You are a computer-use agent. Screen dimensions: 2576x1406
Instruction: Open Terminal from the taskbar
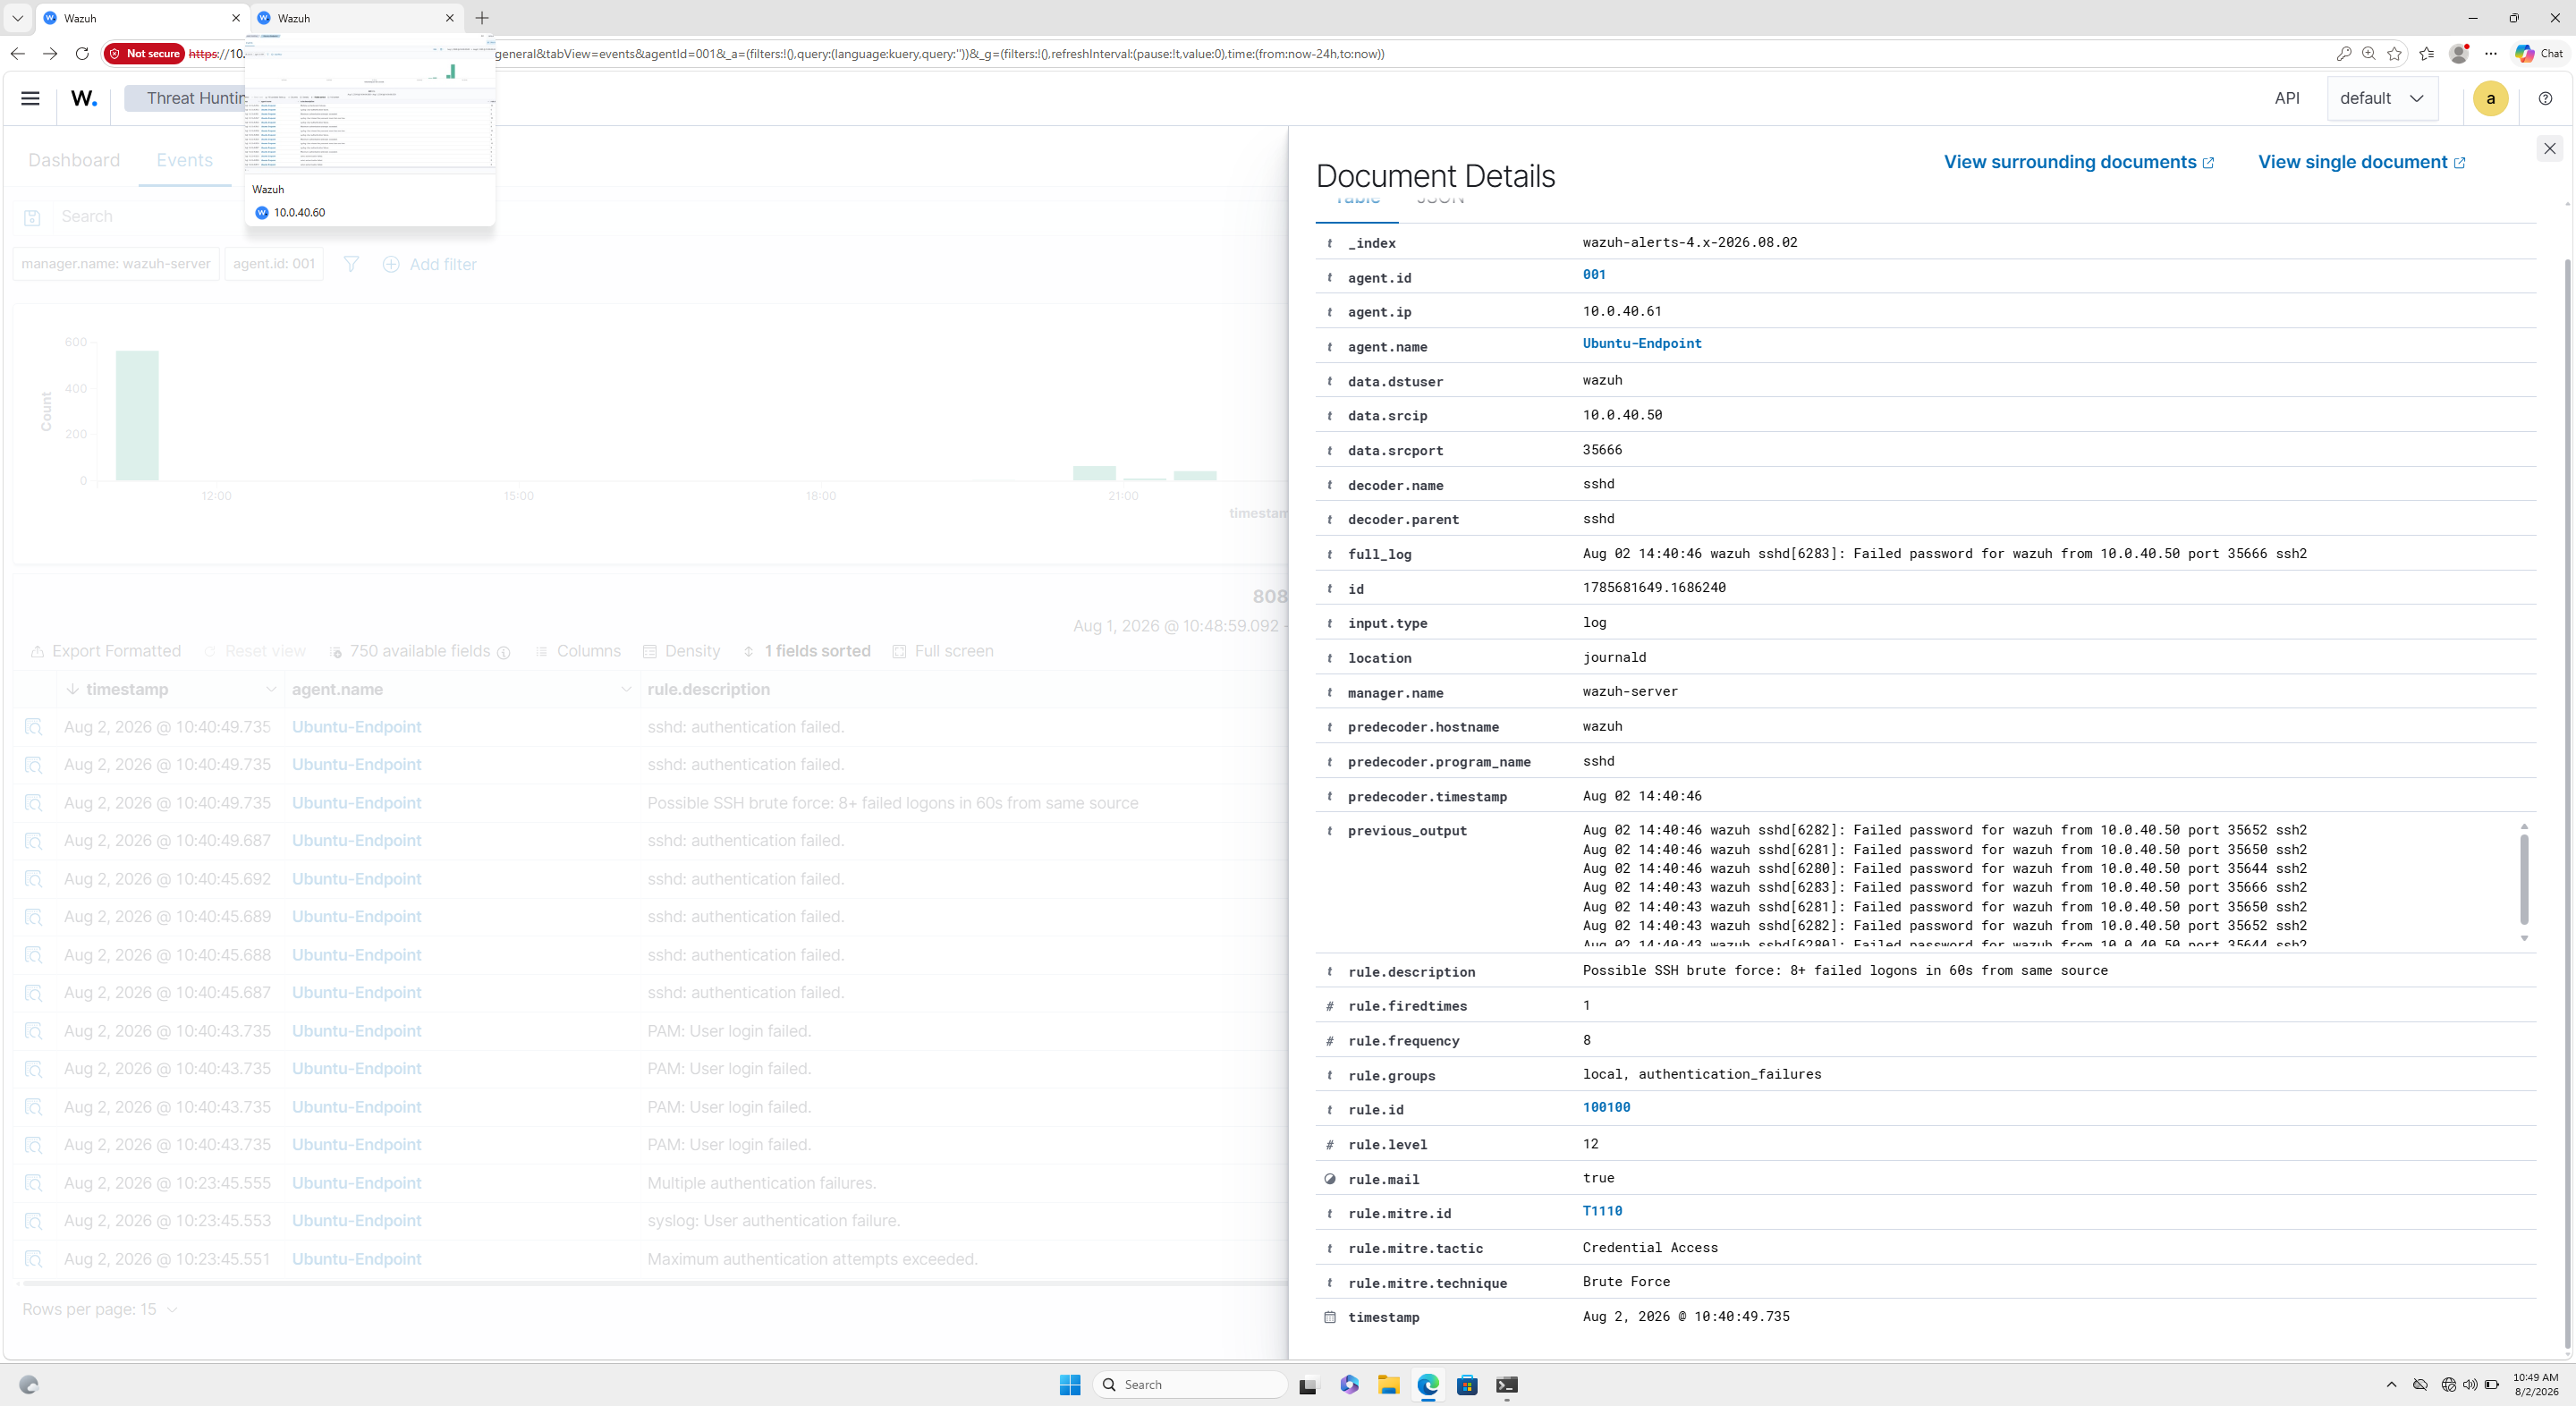coord(1507,1385)
